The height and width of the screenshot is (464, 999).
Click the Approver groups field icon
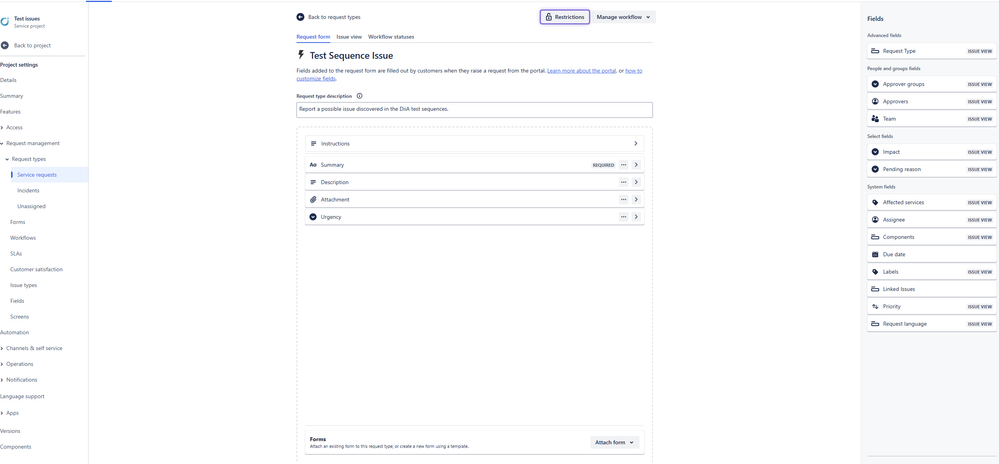pos(875,84)
